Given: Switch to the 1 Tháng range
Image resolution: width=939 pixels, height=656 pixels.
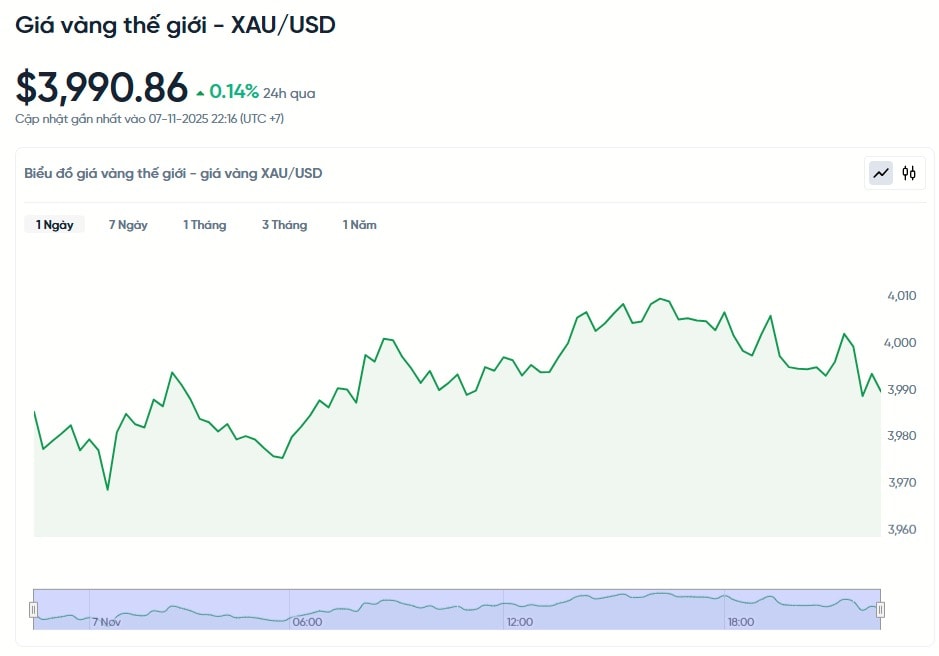Looking at the screenshot, I should [x=204, y=225].
